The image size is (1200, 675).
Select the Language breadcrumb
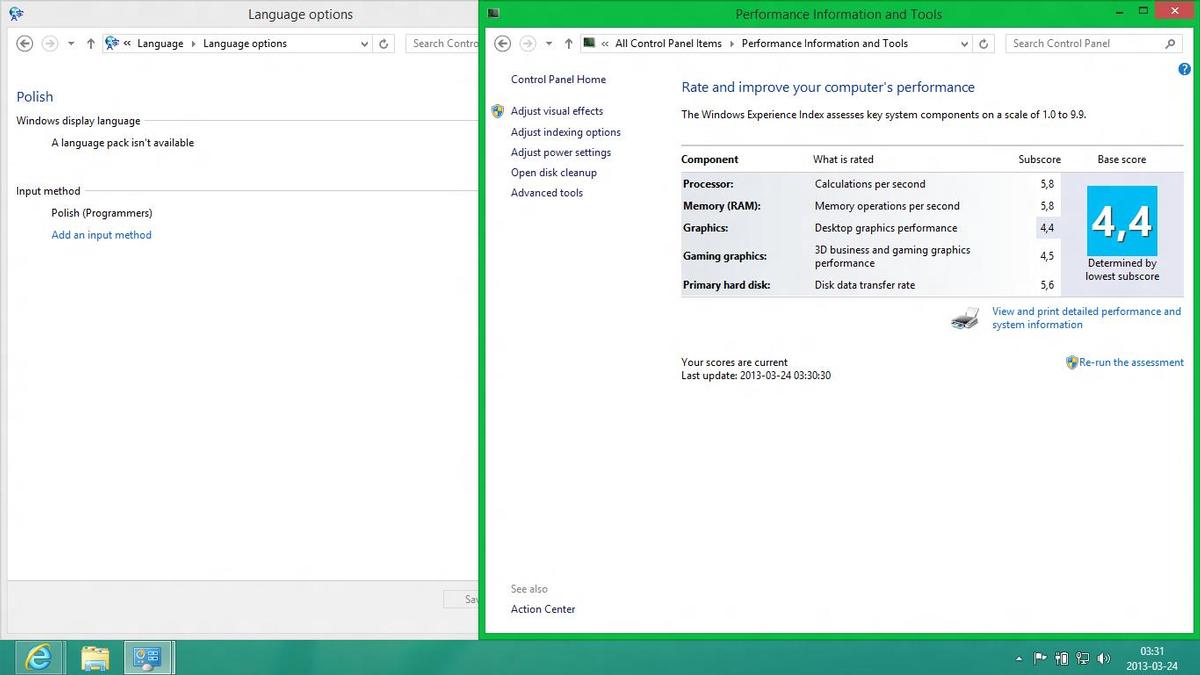160,44
